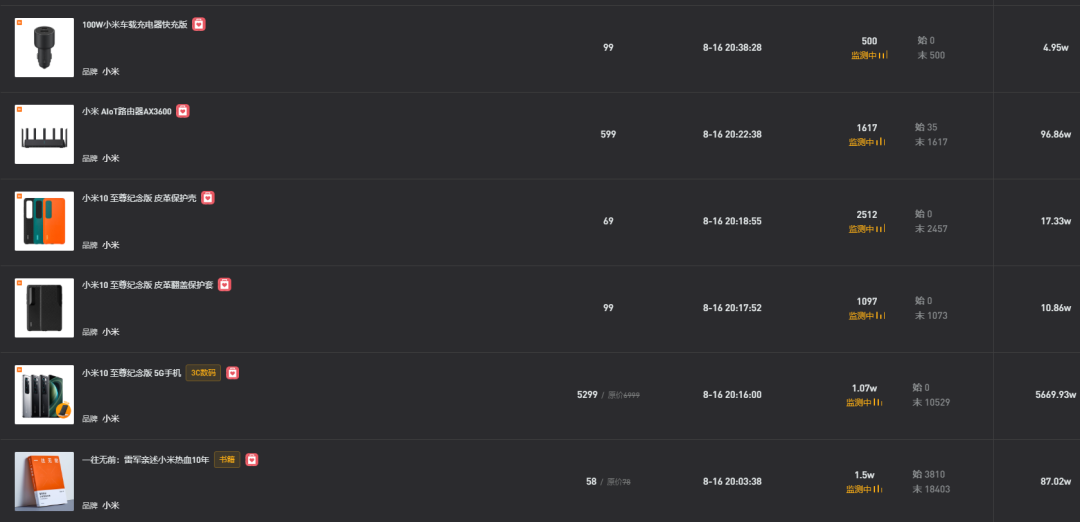Click favorite heart icon for 100W car charger

tap(198, 24)
